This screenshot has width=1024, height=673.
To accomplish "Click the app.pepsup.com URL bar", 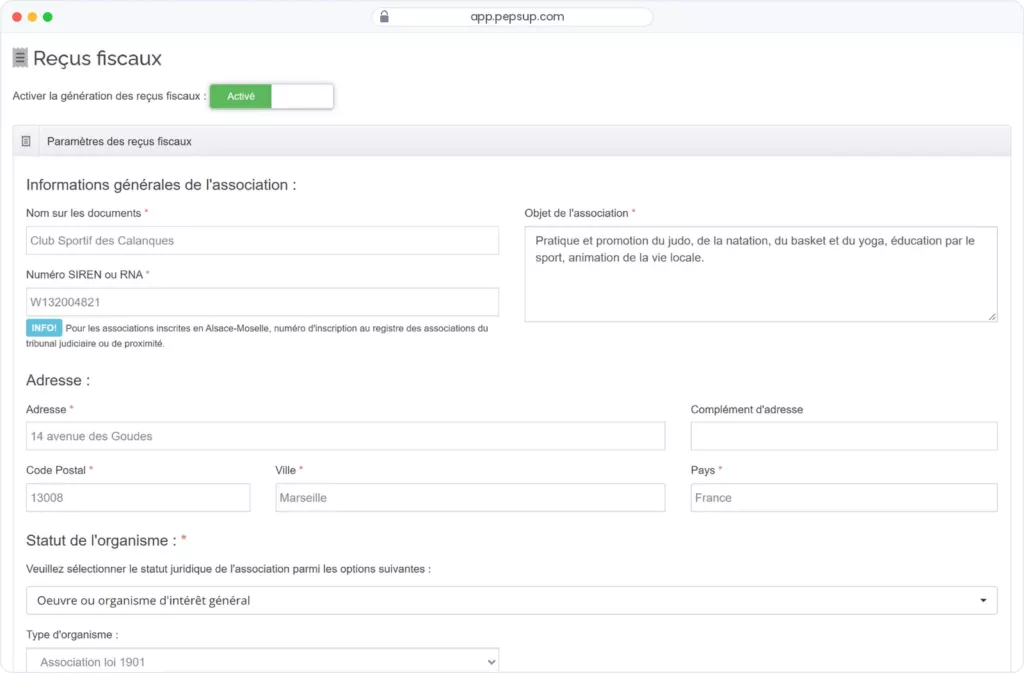I will tap(513, 16).
